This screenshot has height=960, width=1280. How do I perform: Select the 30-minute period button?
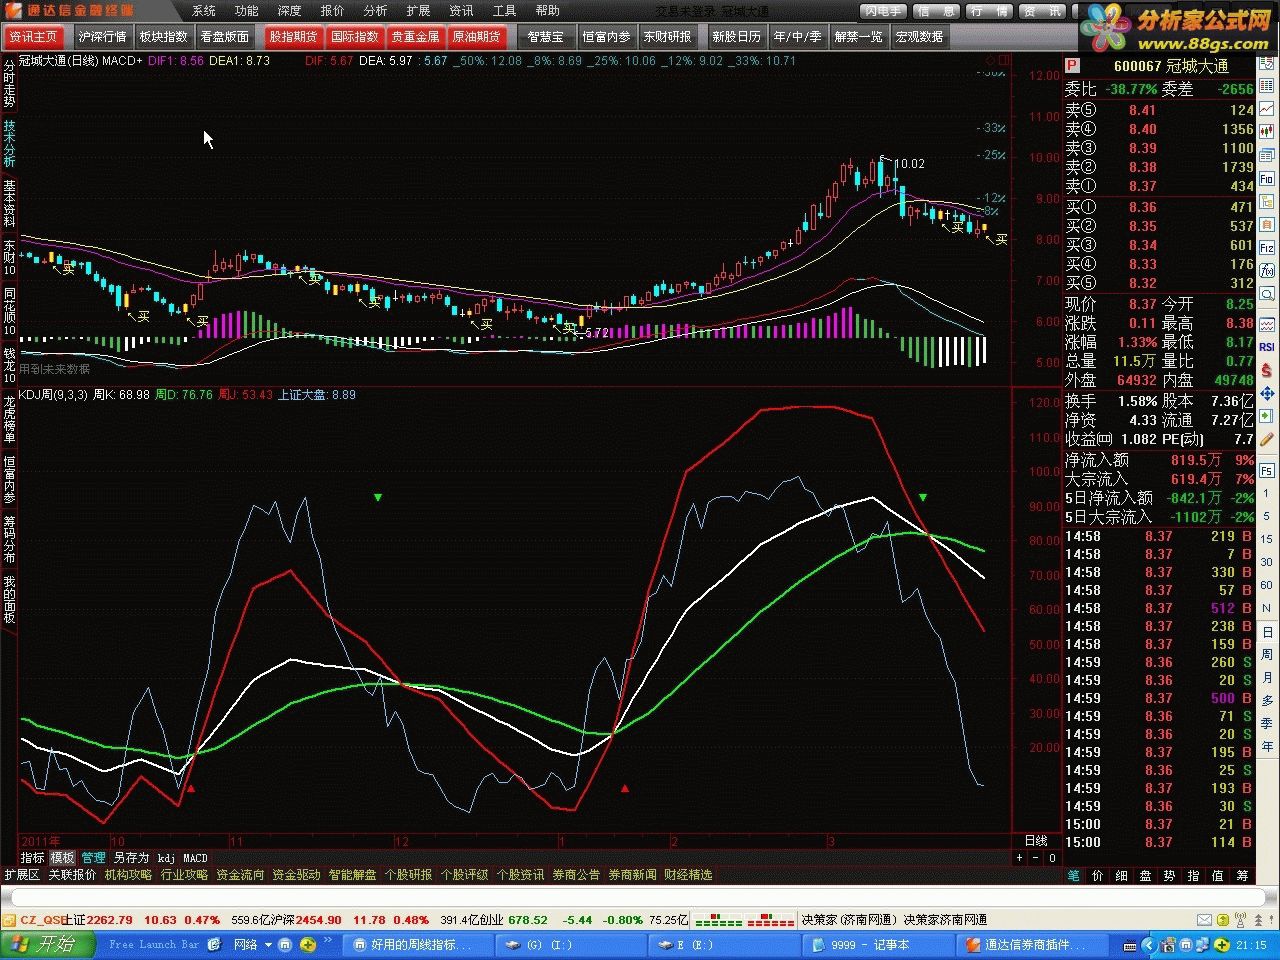pyautogui.click(x=1267, y=562)
